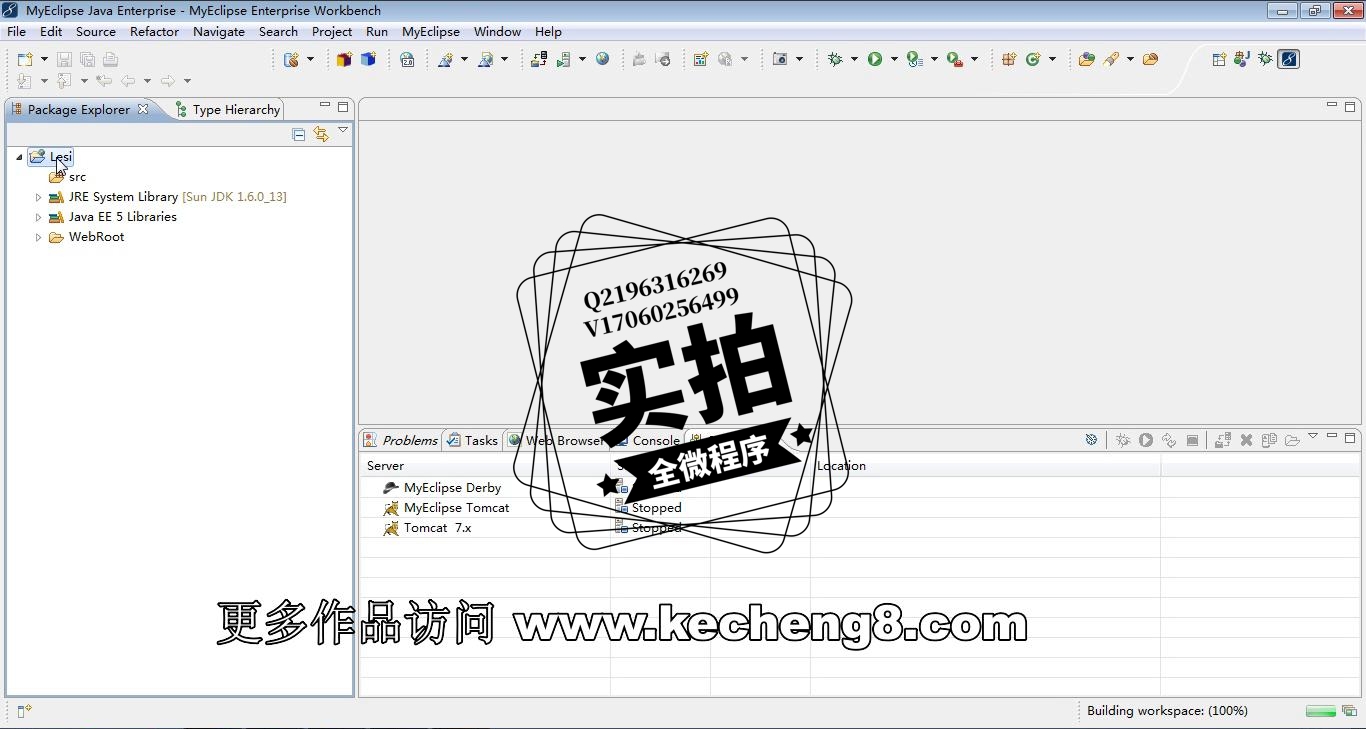The width and height of the screenshot is (1366, 729).
Task: Click the Print toolbar icon
Action: 110,60
